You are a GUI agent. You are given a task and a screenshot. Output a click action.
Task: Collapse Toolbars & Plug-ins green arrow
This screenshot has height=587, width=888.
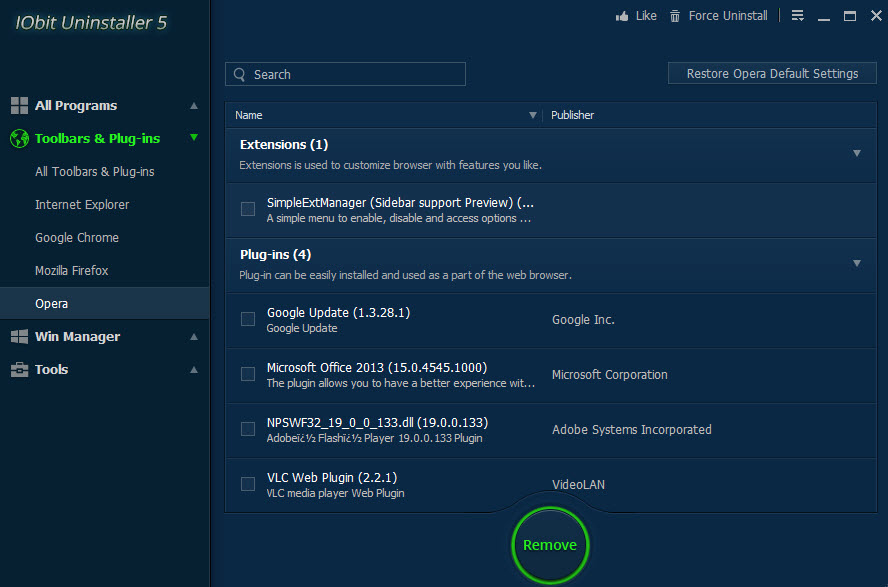tap(194, 137)
